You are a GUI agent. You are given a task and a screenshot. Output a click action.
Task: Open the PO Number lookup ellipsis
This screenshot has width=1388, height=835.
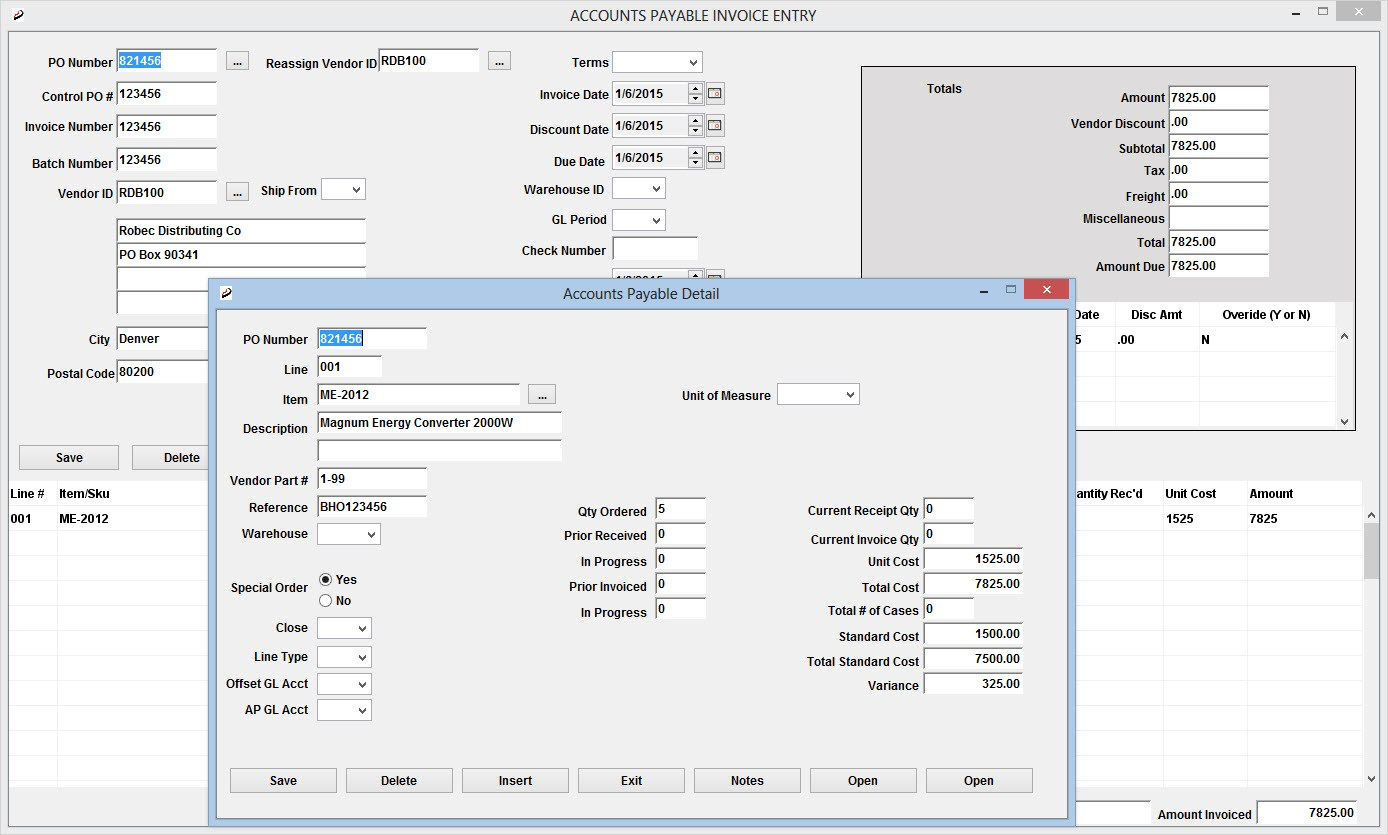click(x=237, y=60)
